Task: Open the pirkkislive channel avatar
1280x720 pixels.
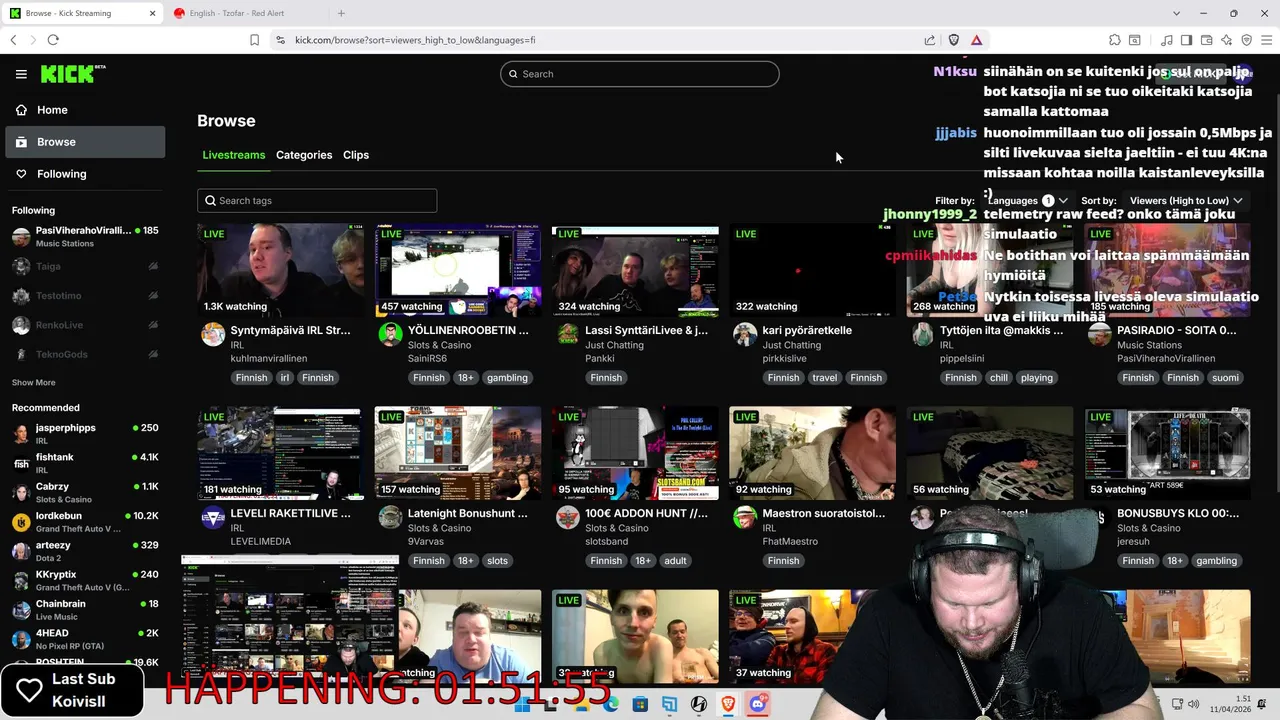Action: pyautogui.click(x=745, y=335)
